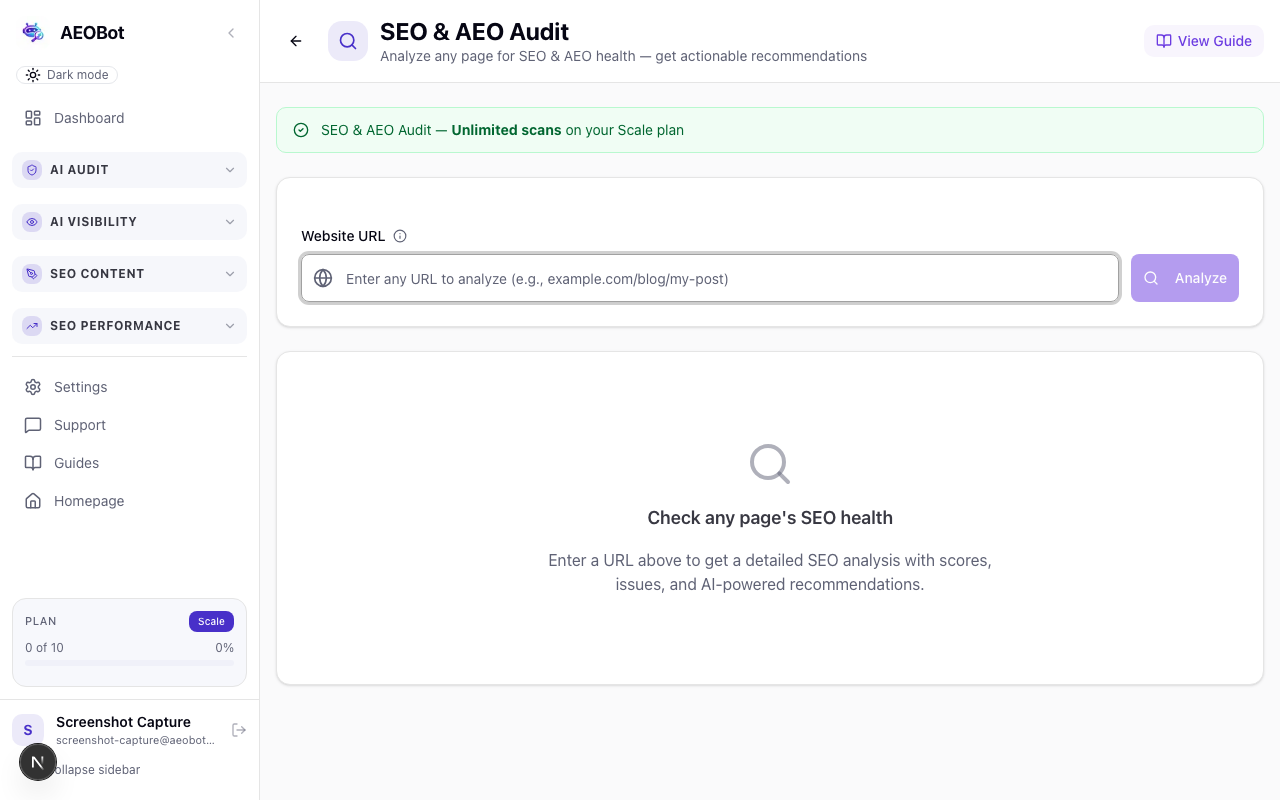Collapse sidebar using the top chevron arrow

coord(231,33)
